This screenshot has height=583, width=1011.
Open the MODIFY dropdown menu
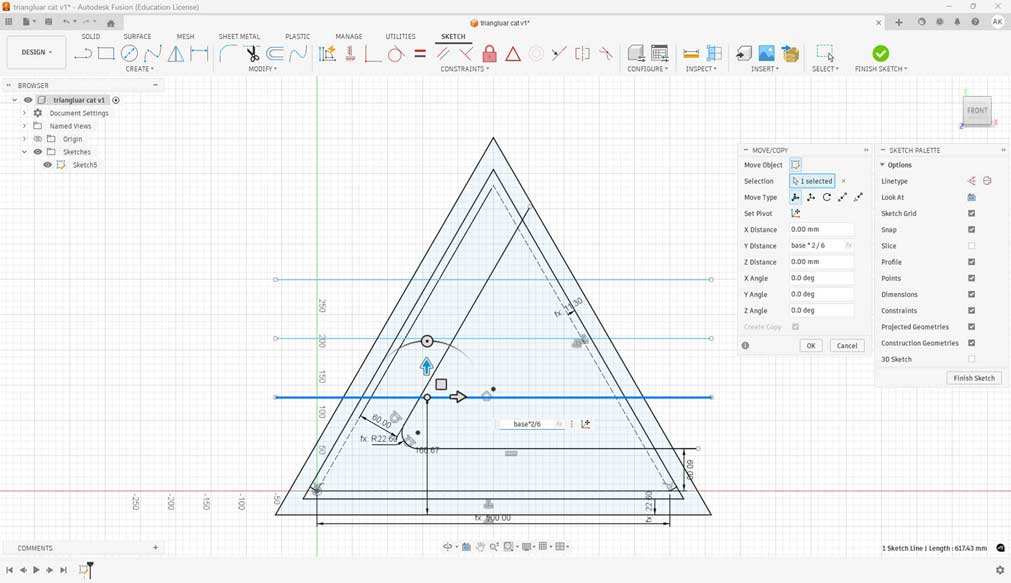coord(262,69)
